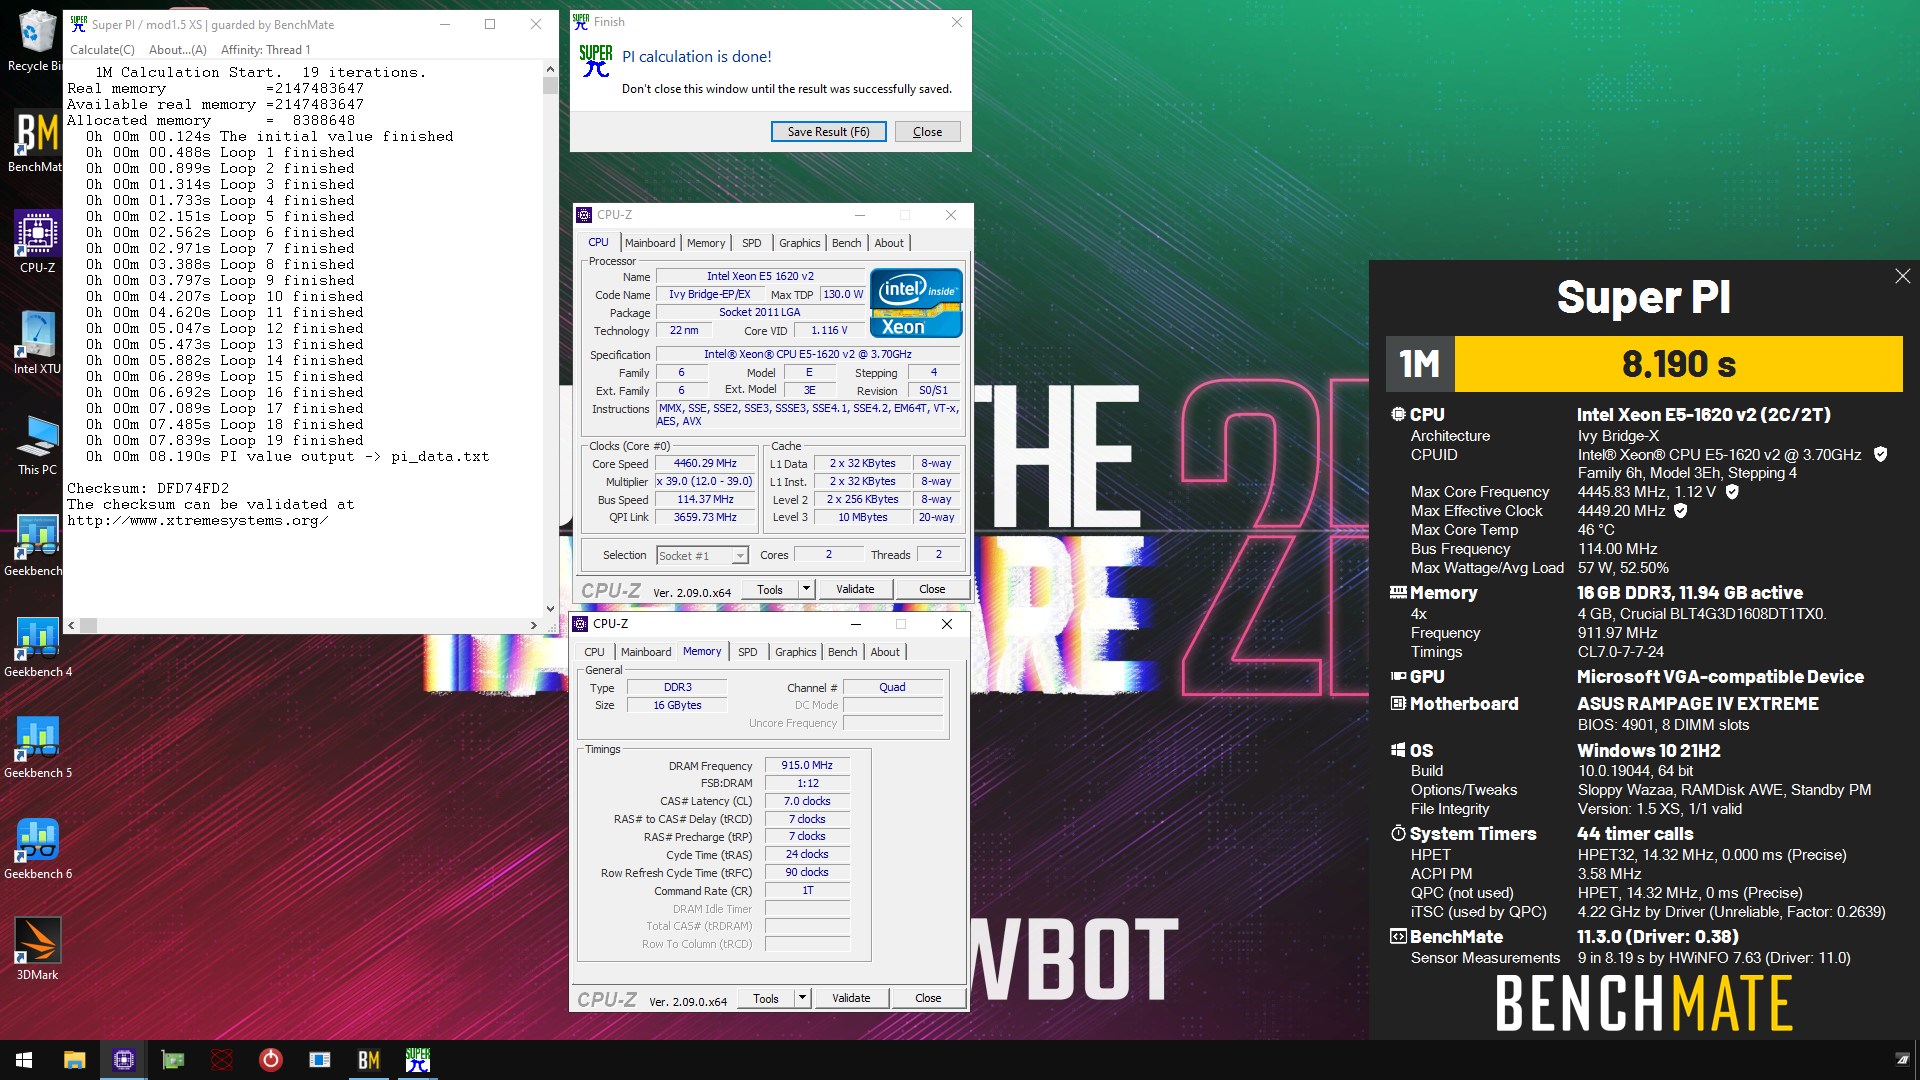
Task: Click Close button in upper CPU-Z window
Action: click(x=932, y=589)
